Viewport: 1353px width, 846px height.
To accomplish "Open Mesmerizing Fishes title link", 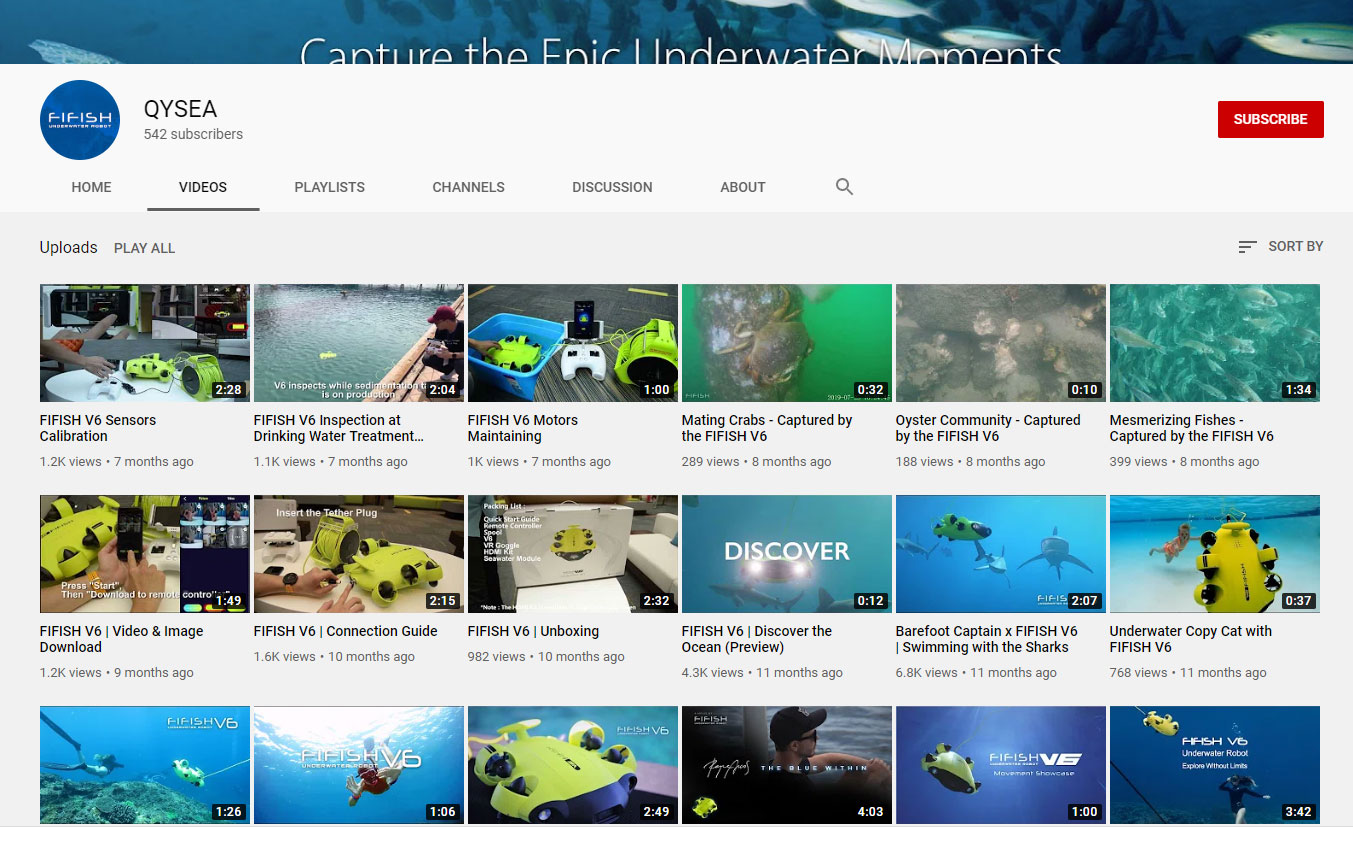I will coord(1192,428).
